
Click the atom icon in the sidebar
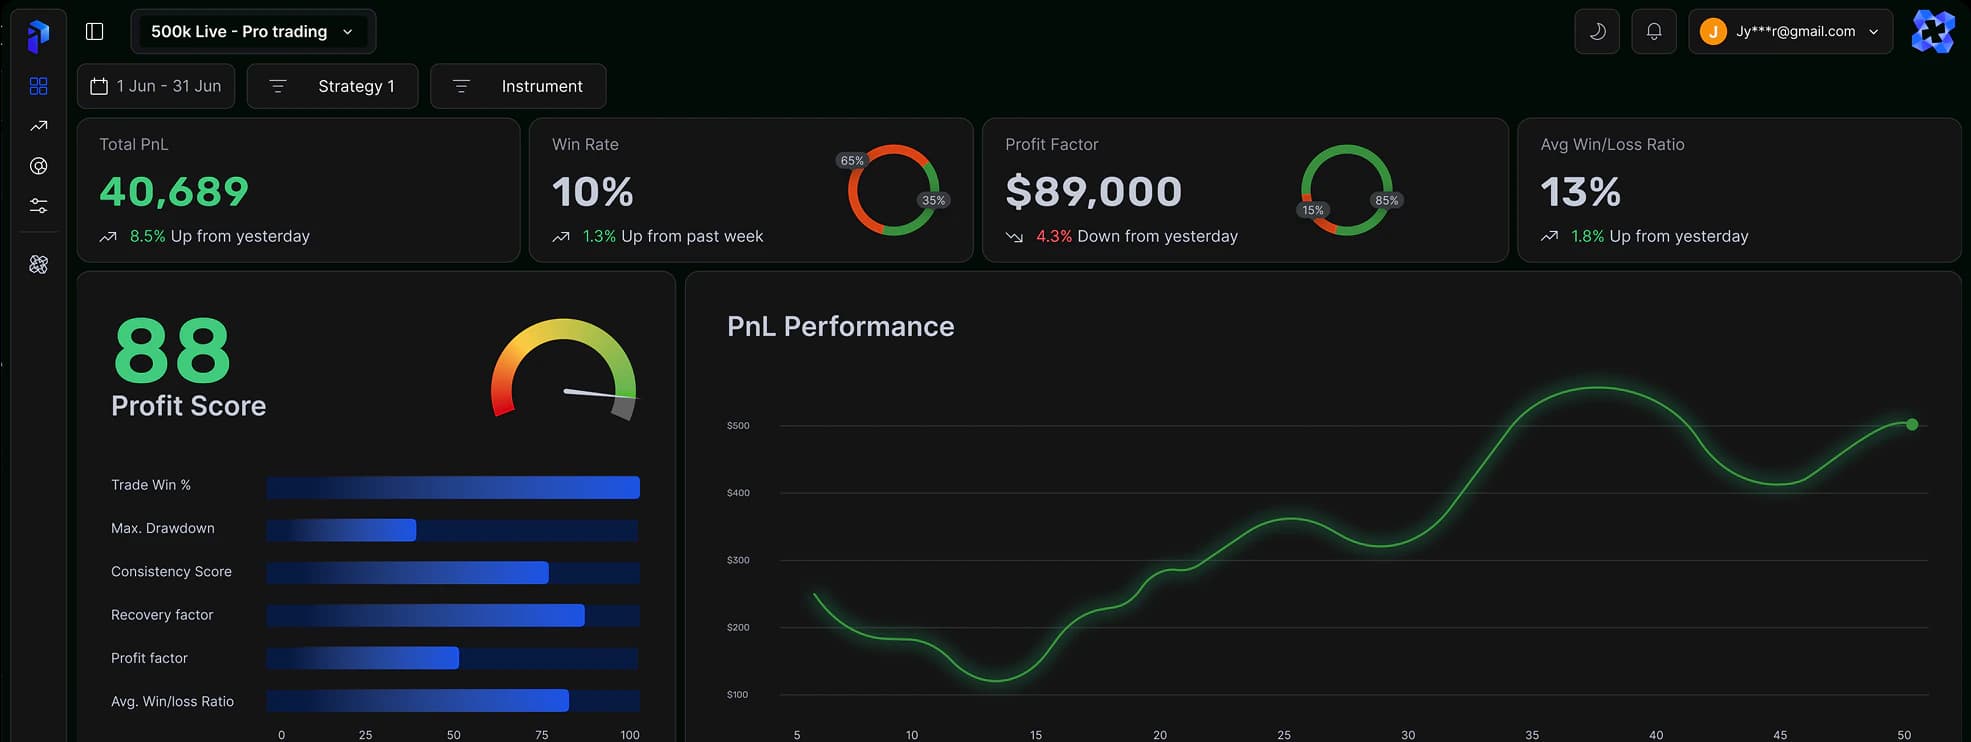[x=38, y=264]
